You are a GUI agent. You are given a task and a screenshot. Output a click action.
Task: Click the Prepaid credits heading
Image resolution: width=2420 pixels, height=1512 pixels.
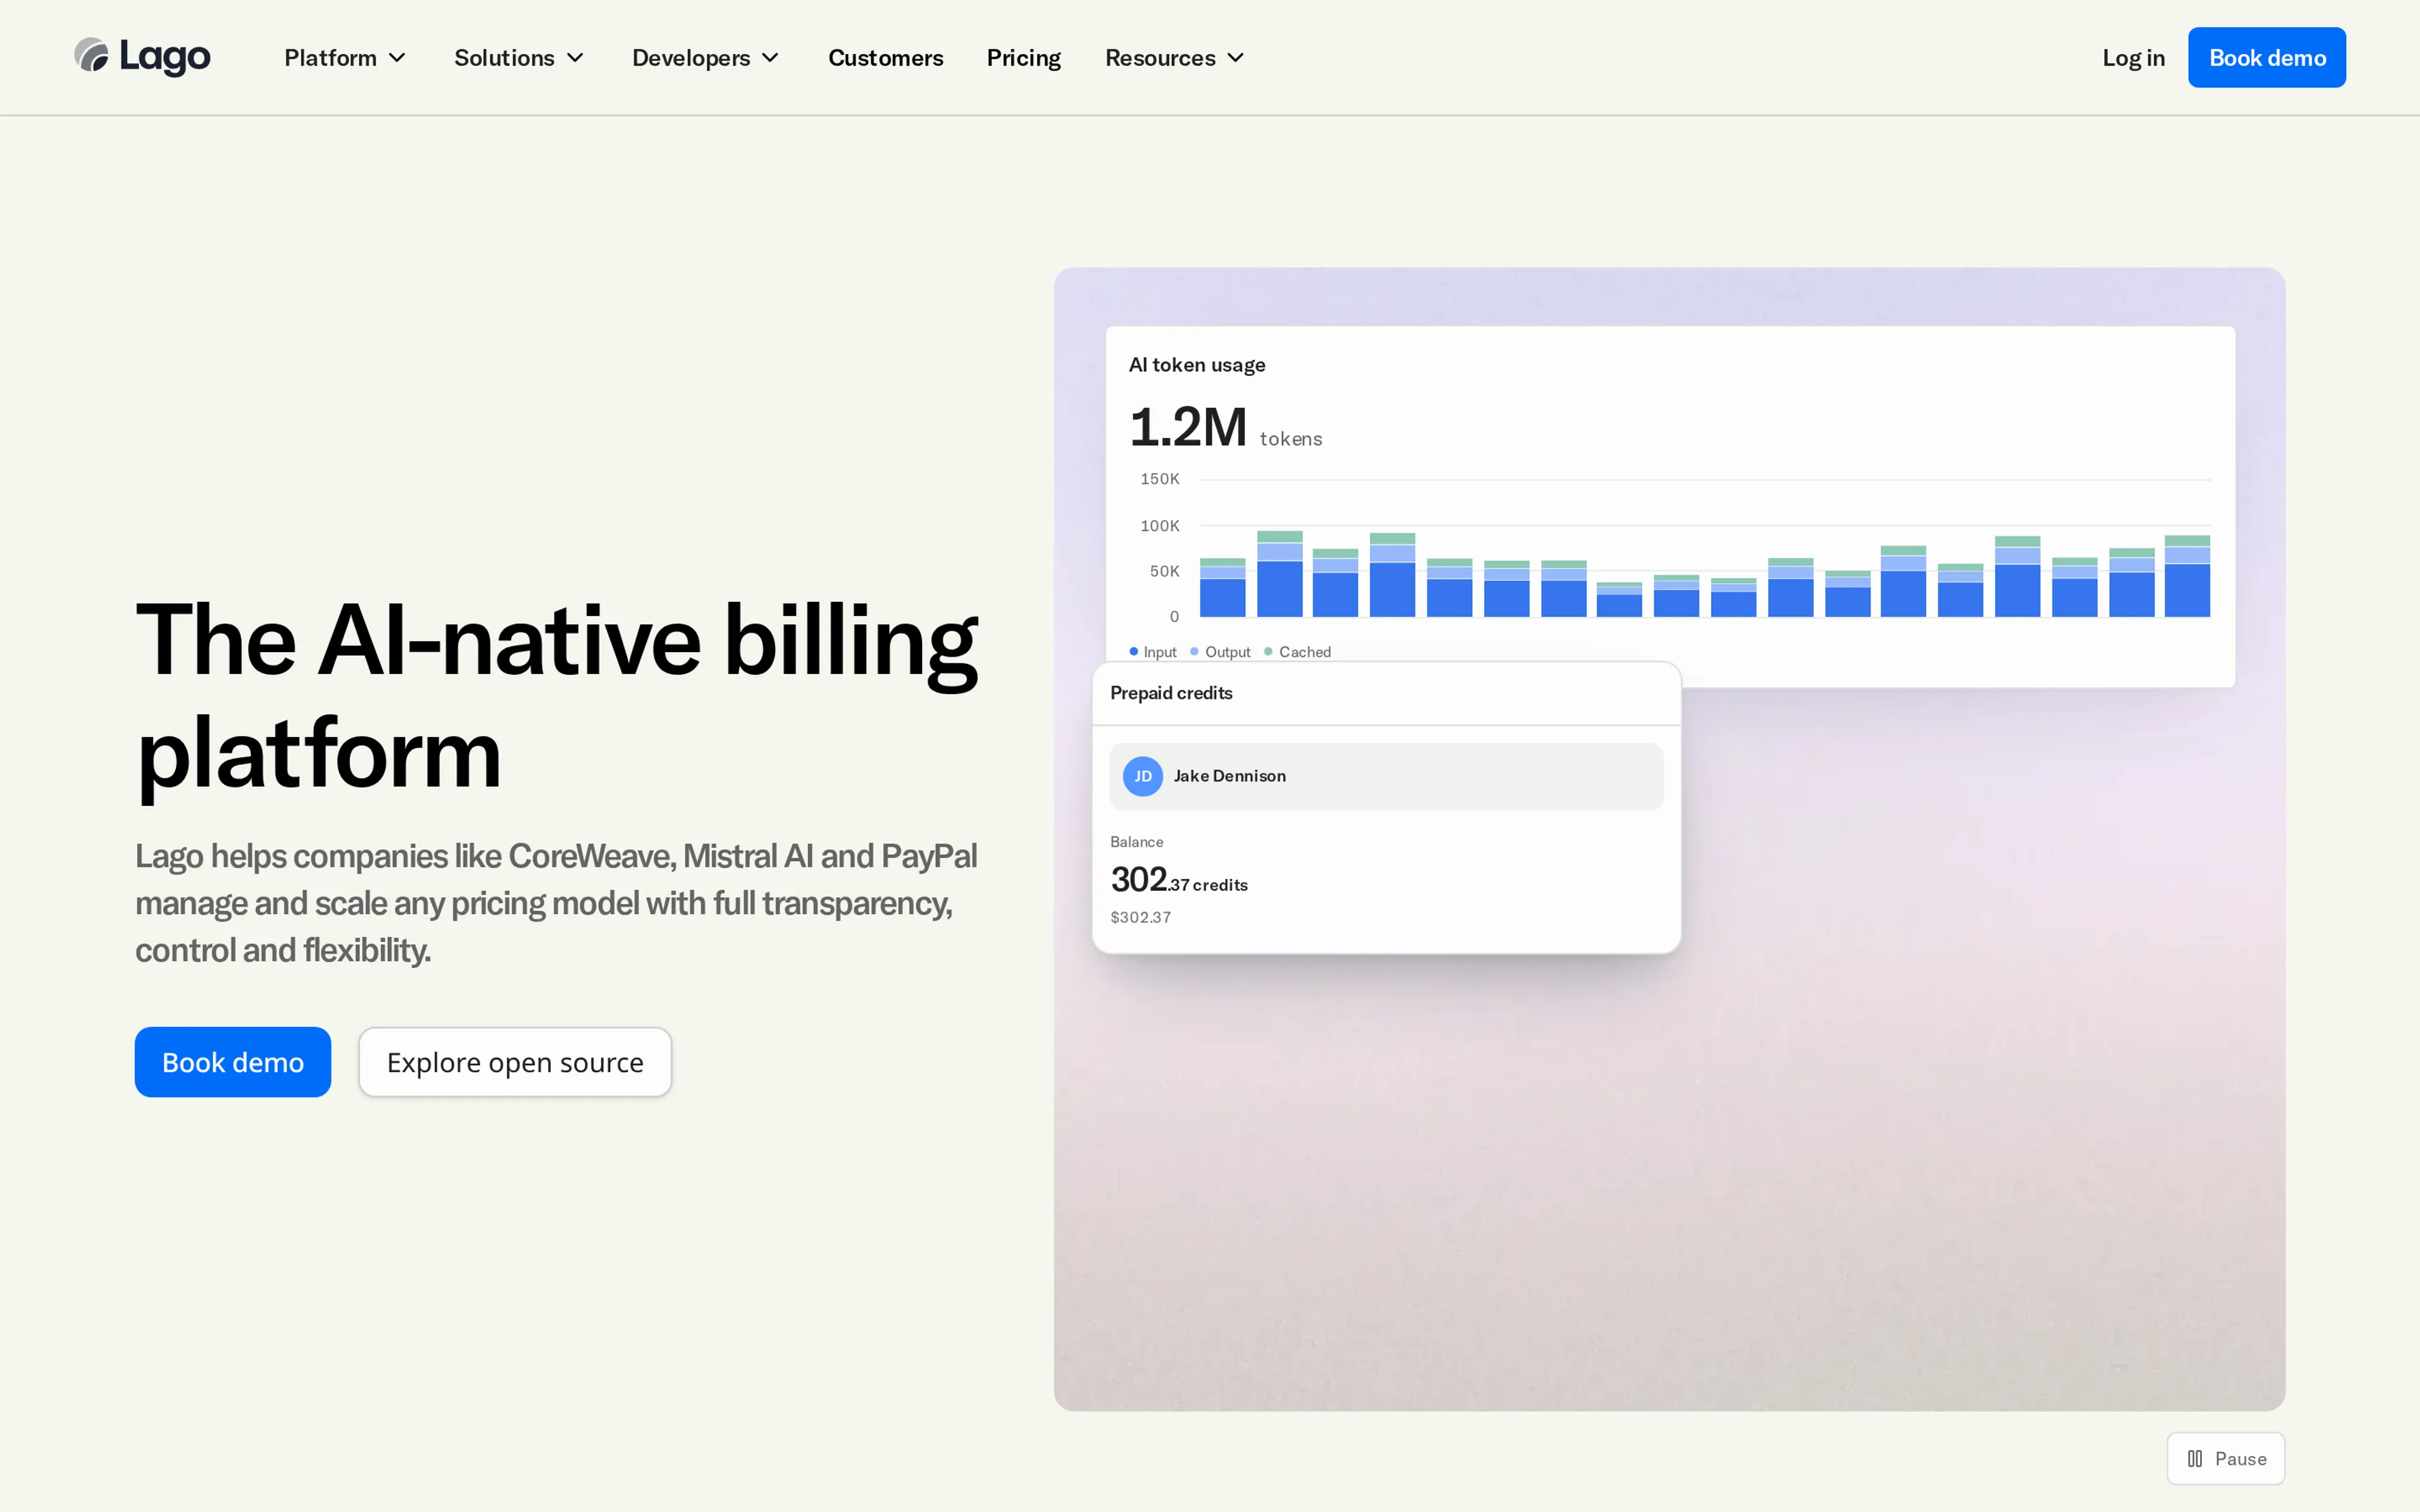(x=1171, y=693)
